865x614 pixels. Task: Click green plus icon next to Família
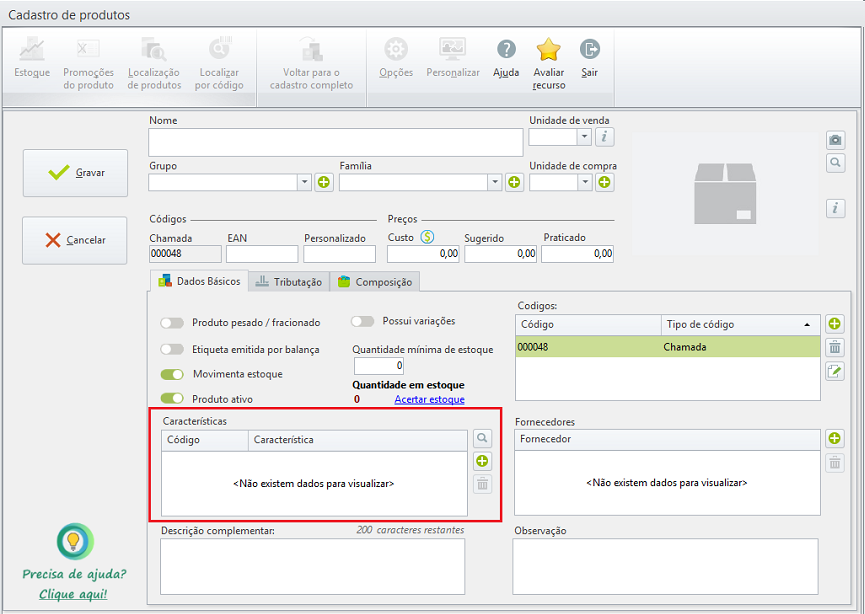coord(514,182)
